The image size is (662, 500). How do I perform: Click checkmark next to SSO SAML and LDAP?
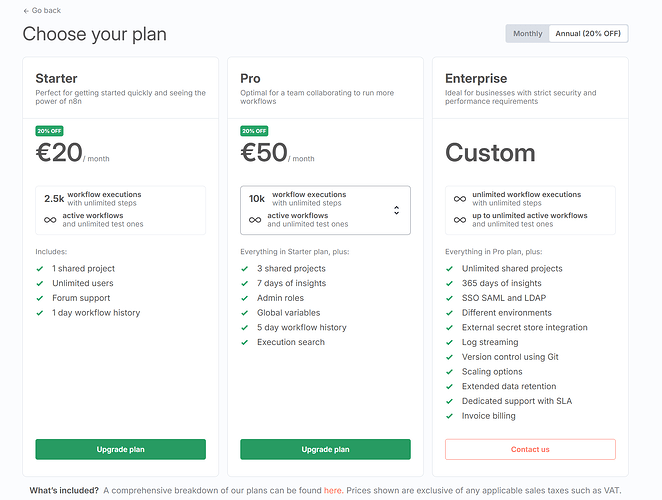click(x=451, y=298)
